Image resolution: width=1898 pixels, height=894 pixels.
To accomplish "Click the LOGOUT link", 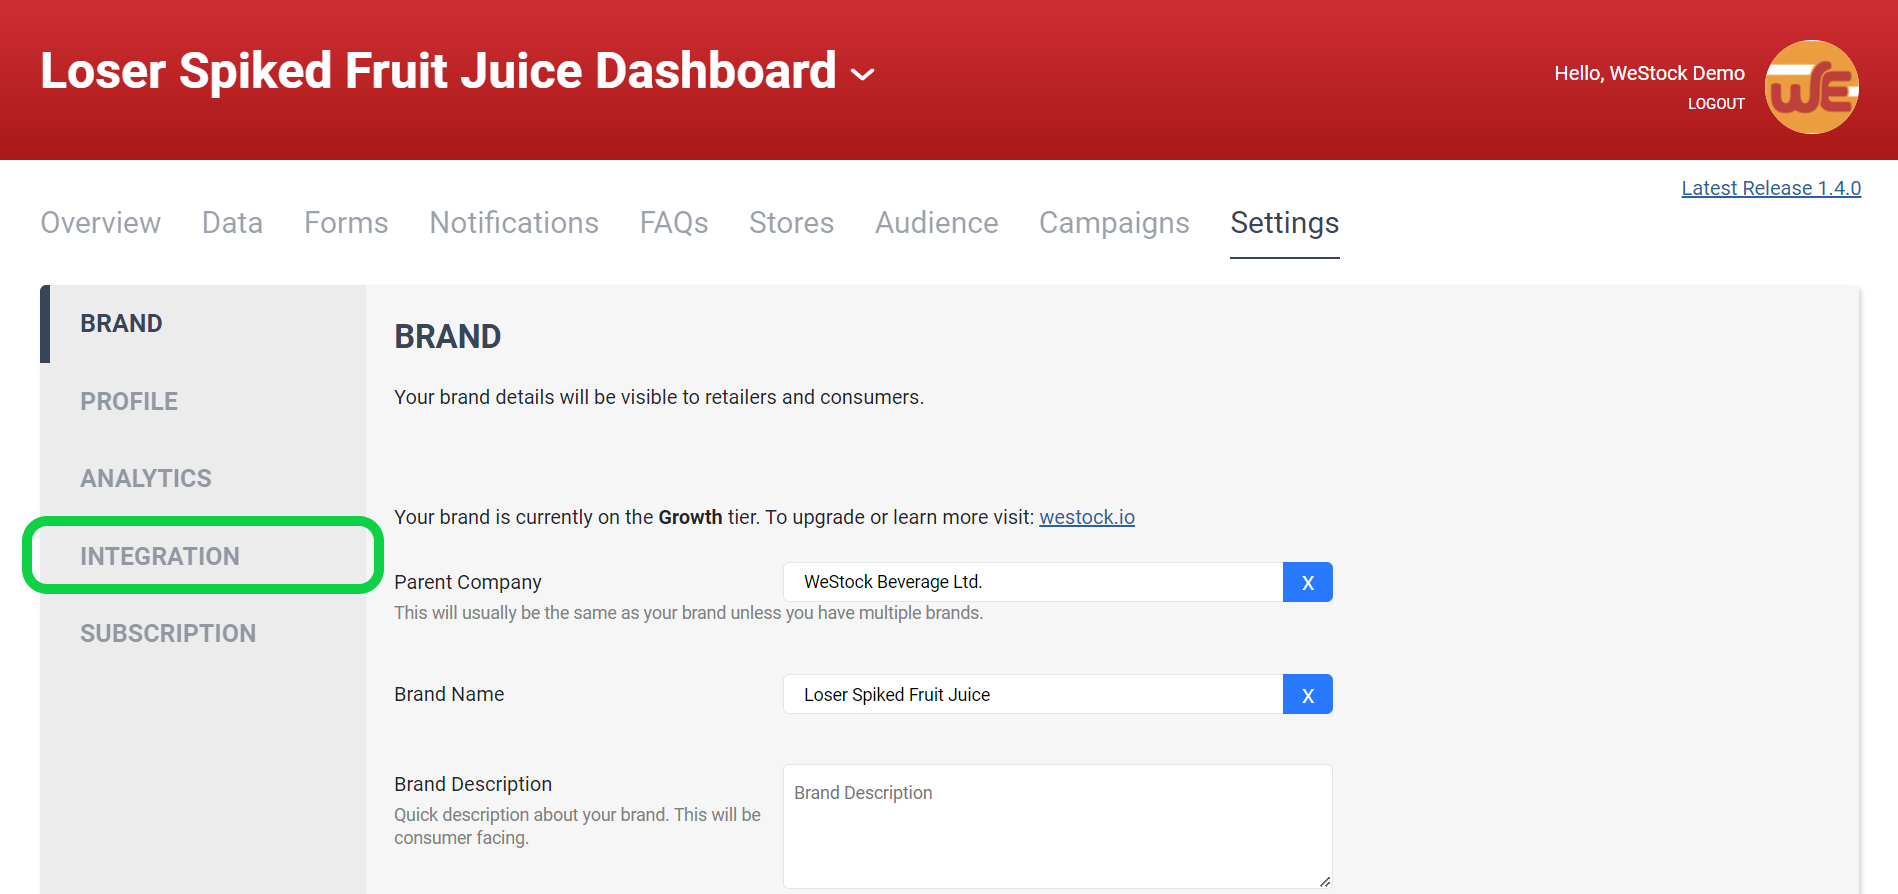I will click(1716, 104).
